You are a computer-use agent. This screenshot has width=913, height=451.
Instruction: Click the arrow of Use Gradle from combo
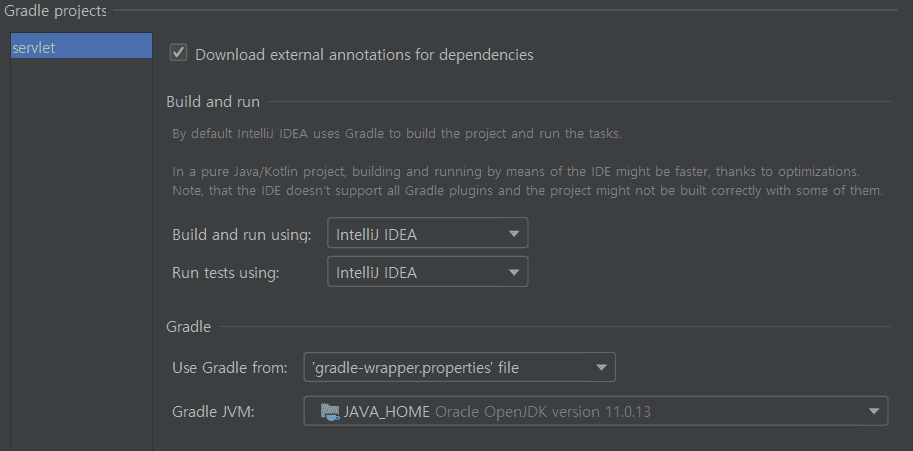[x=601, y=368]
